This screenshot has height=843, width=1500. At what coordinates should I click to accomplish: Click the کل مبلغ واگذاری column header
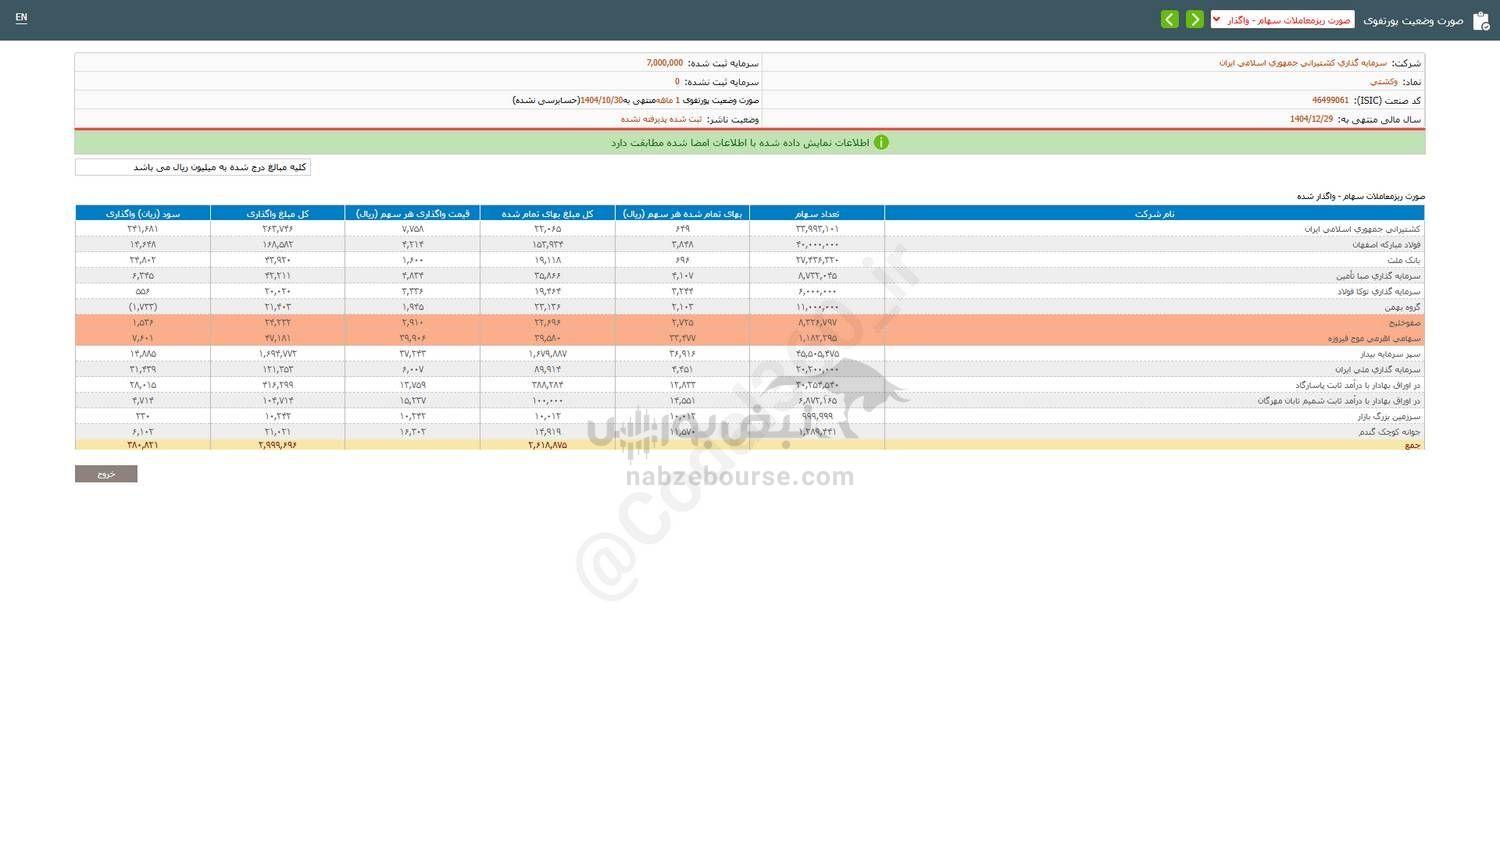[277, 213]
